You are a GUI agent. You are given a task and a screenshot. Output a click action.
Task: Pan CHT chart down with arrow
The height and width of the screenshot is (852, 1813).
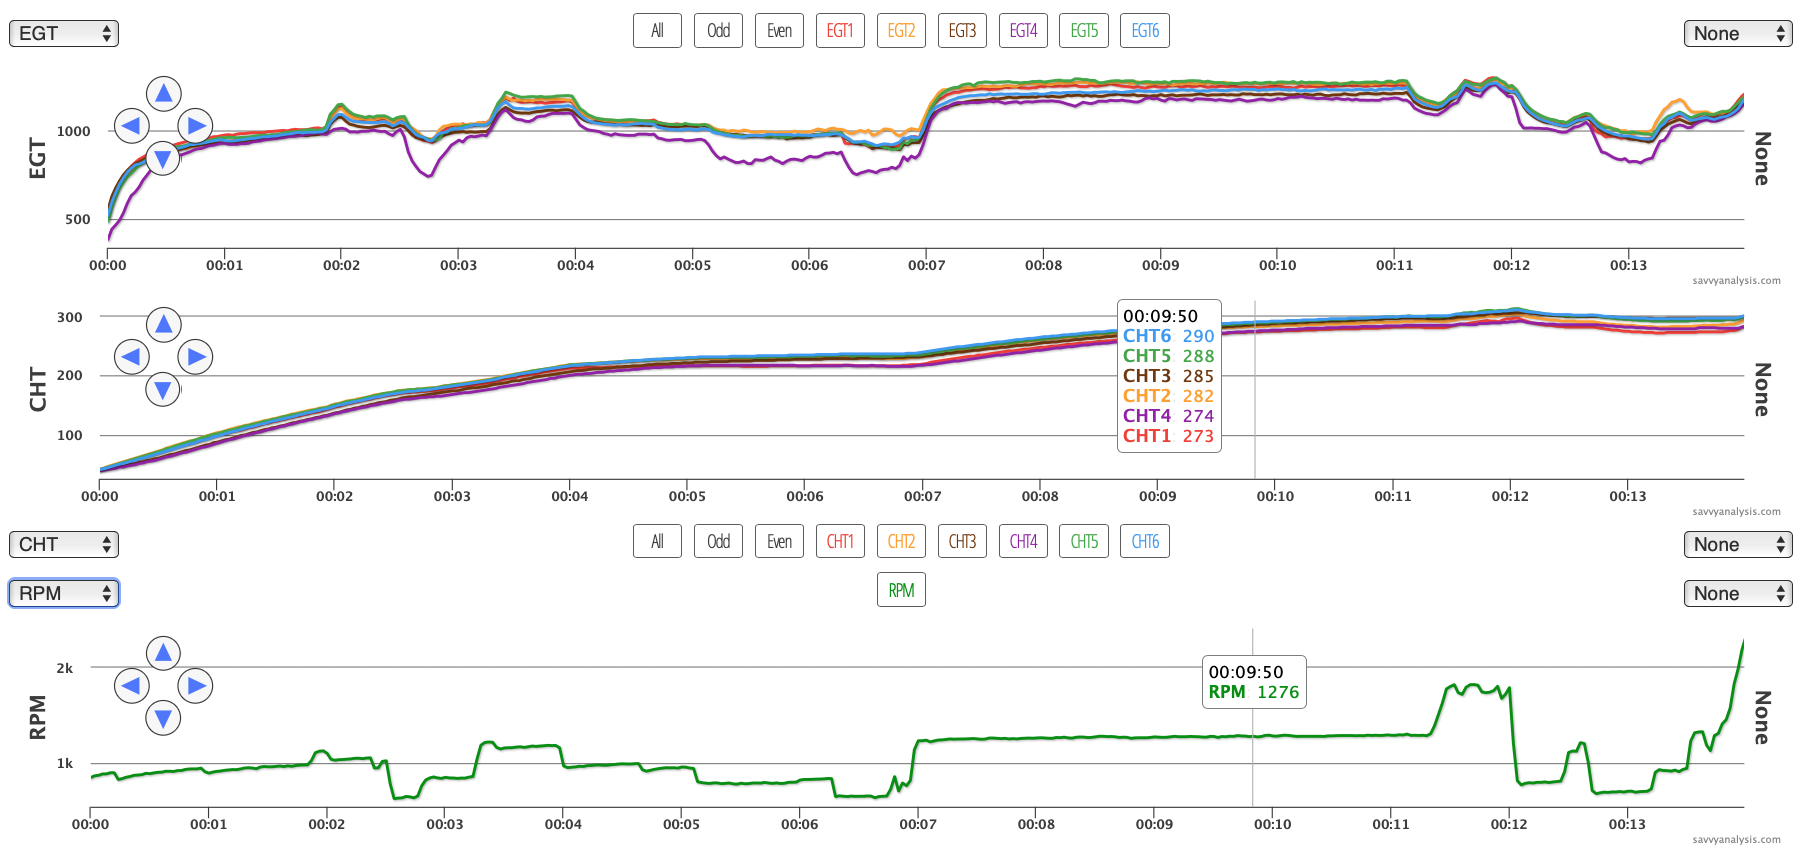(x=163, y=389)
